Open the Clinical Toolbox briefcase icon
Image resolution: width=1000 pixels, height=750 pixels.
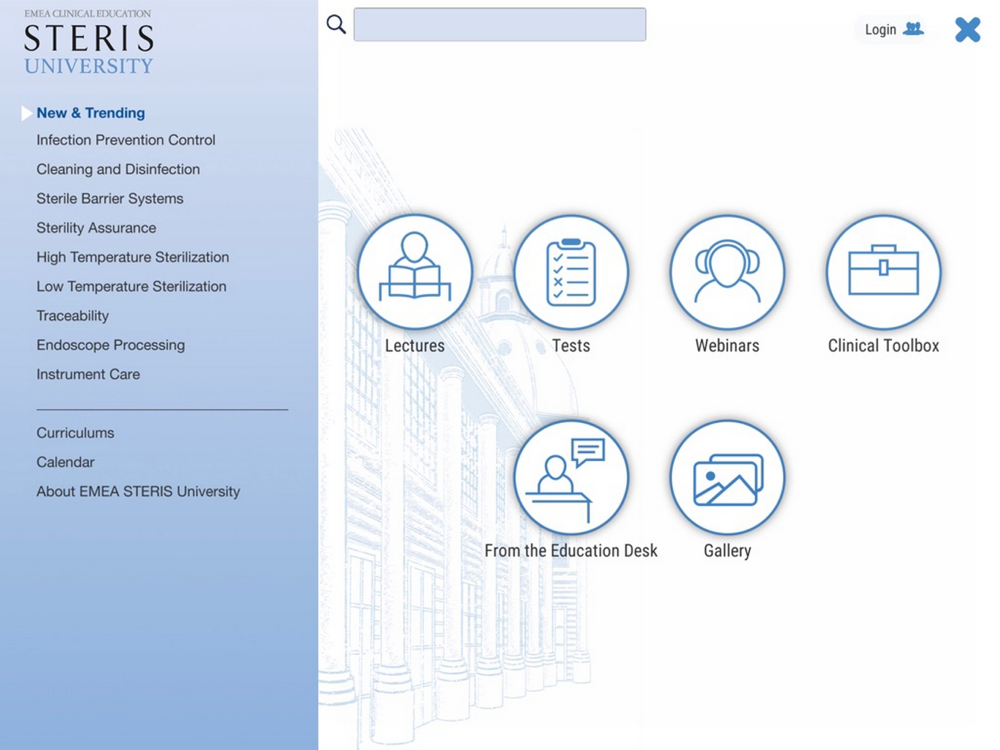pos(883,272)
